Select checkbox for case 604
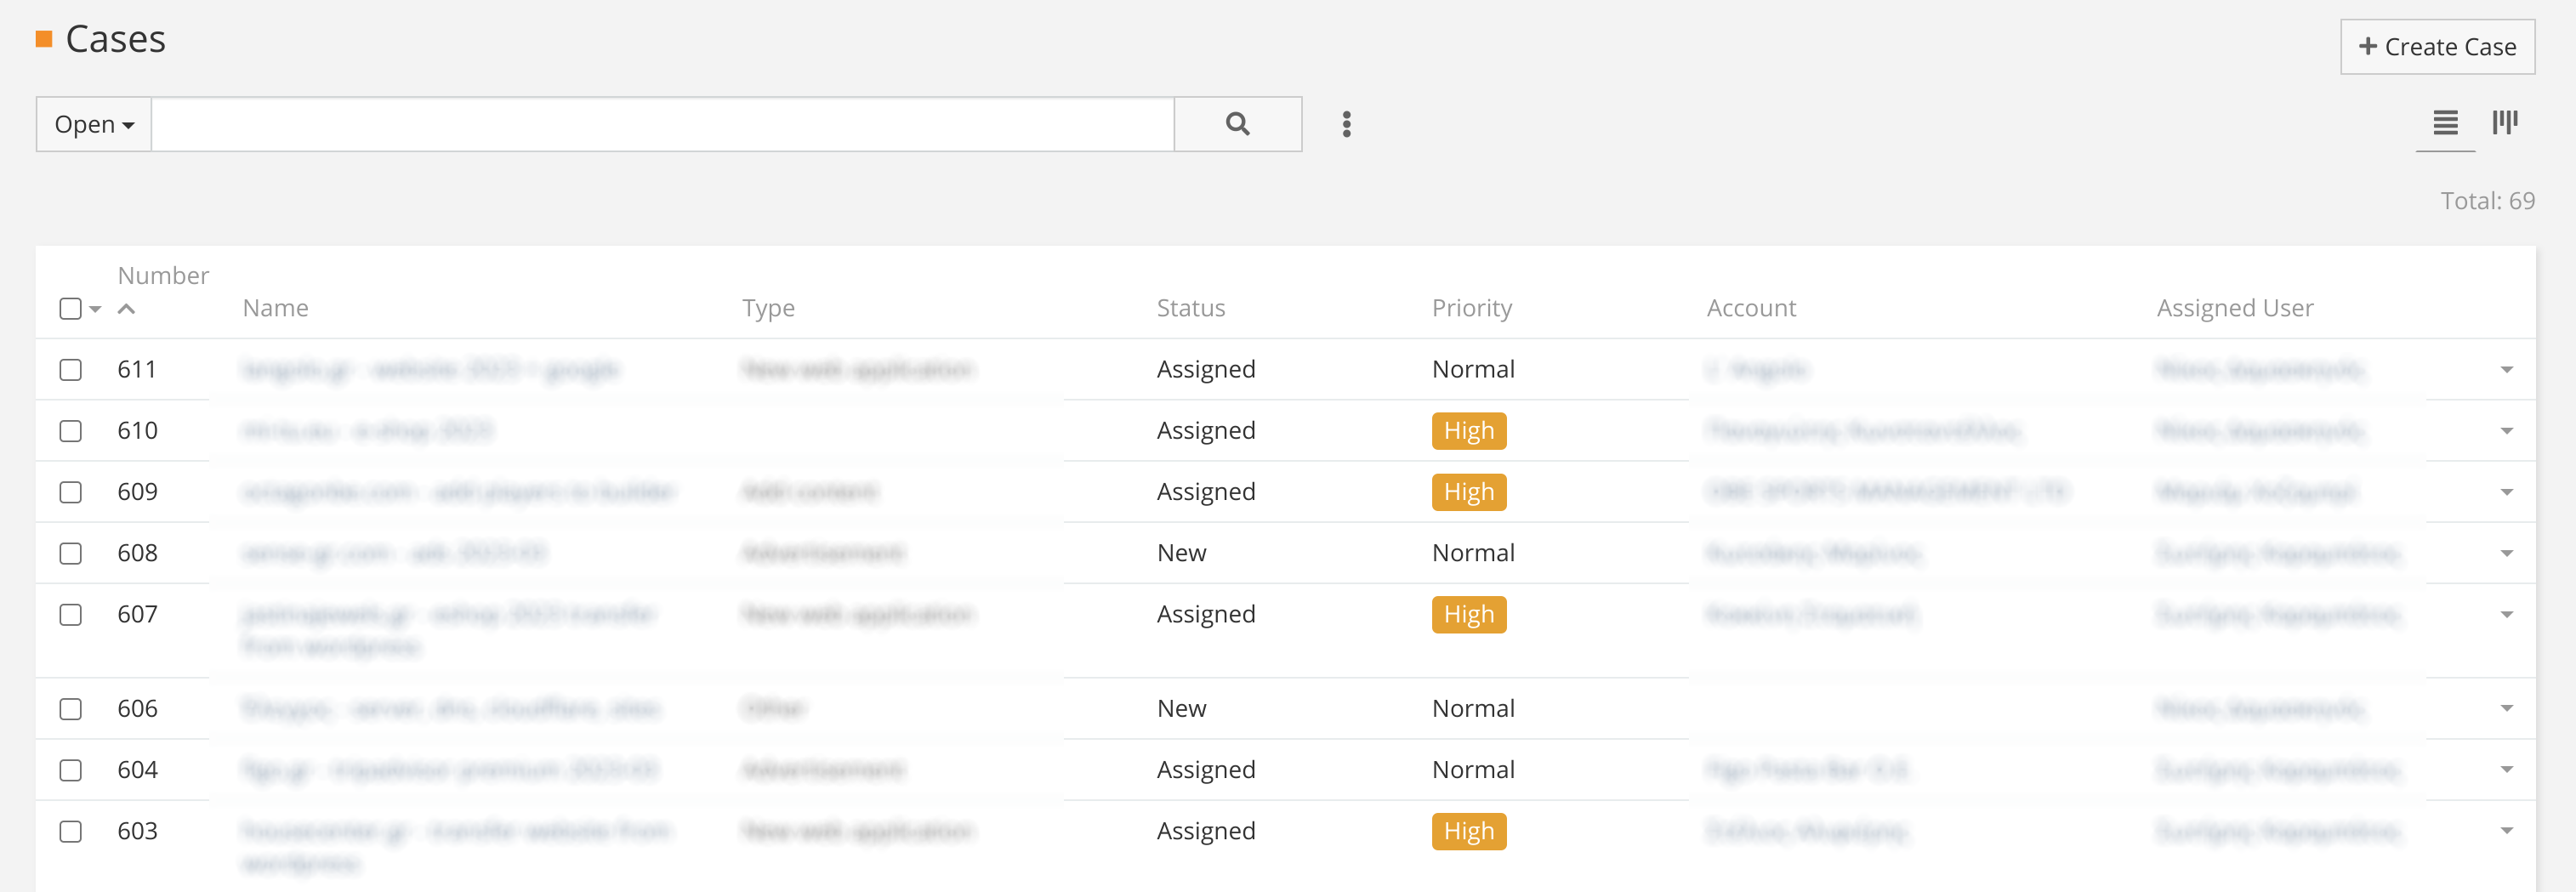The width and height of the screenshot is (2576, 892). [70, 770]
